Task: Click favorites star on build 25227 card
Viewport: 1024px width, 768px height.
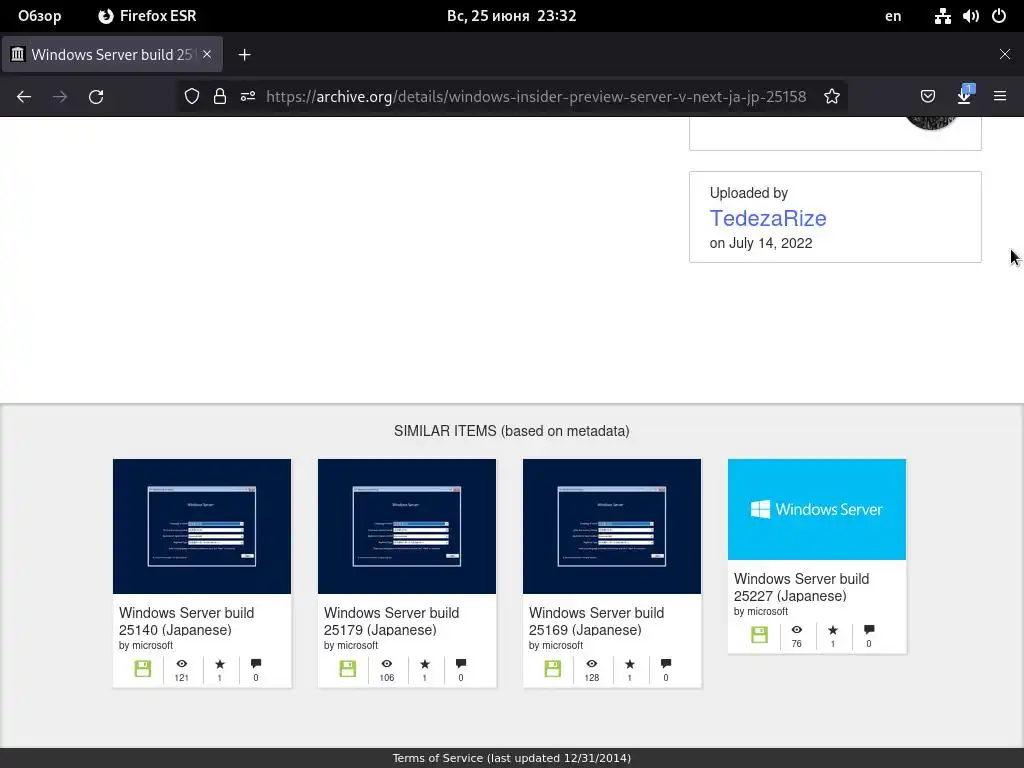Action: [x=833, y=630]
